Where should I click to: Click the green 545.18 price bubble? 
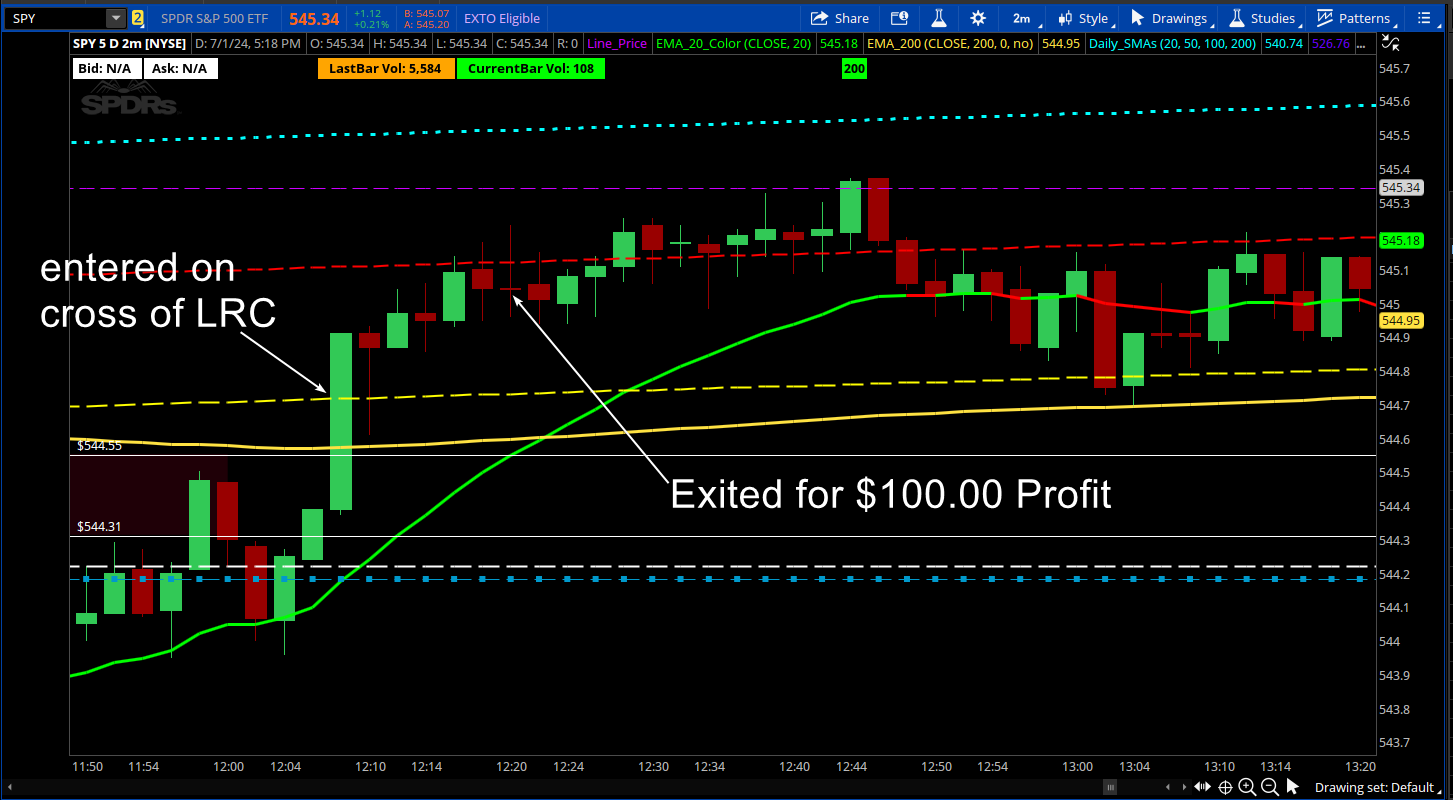pos(1400,240)
